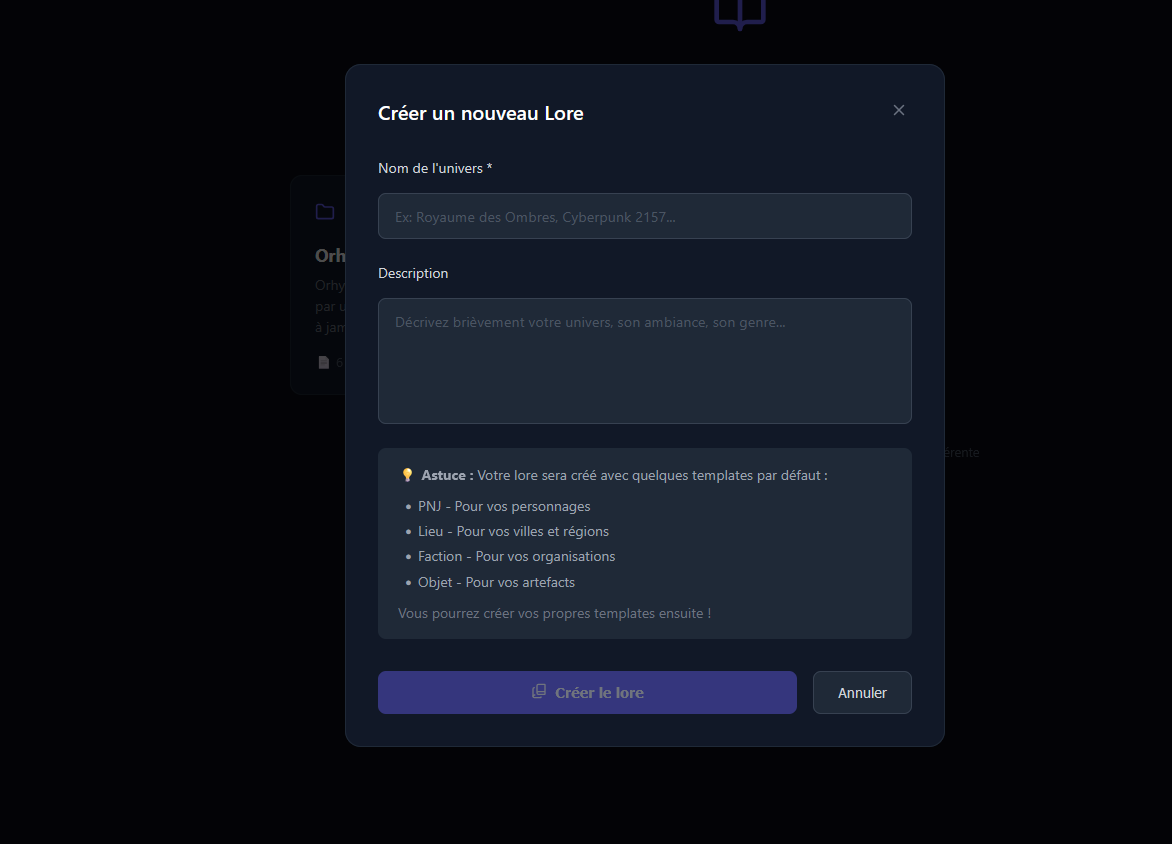The width and height of the screenshot is (1172, 844).
Task: Click the Vous pourrez créer vos propres templates text
Action: (555, 613)
